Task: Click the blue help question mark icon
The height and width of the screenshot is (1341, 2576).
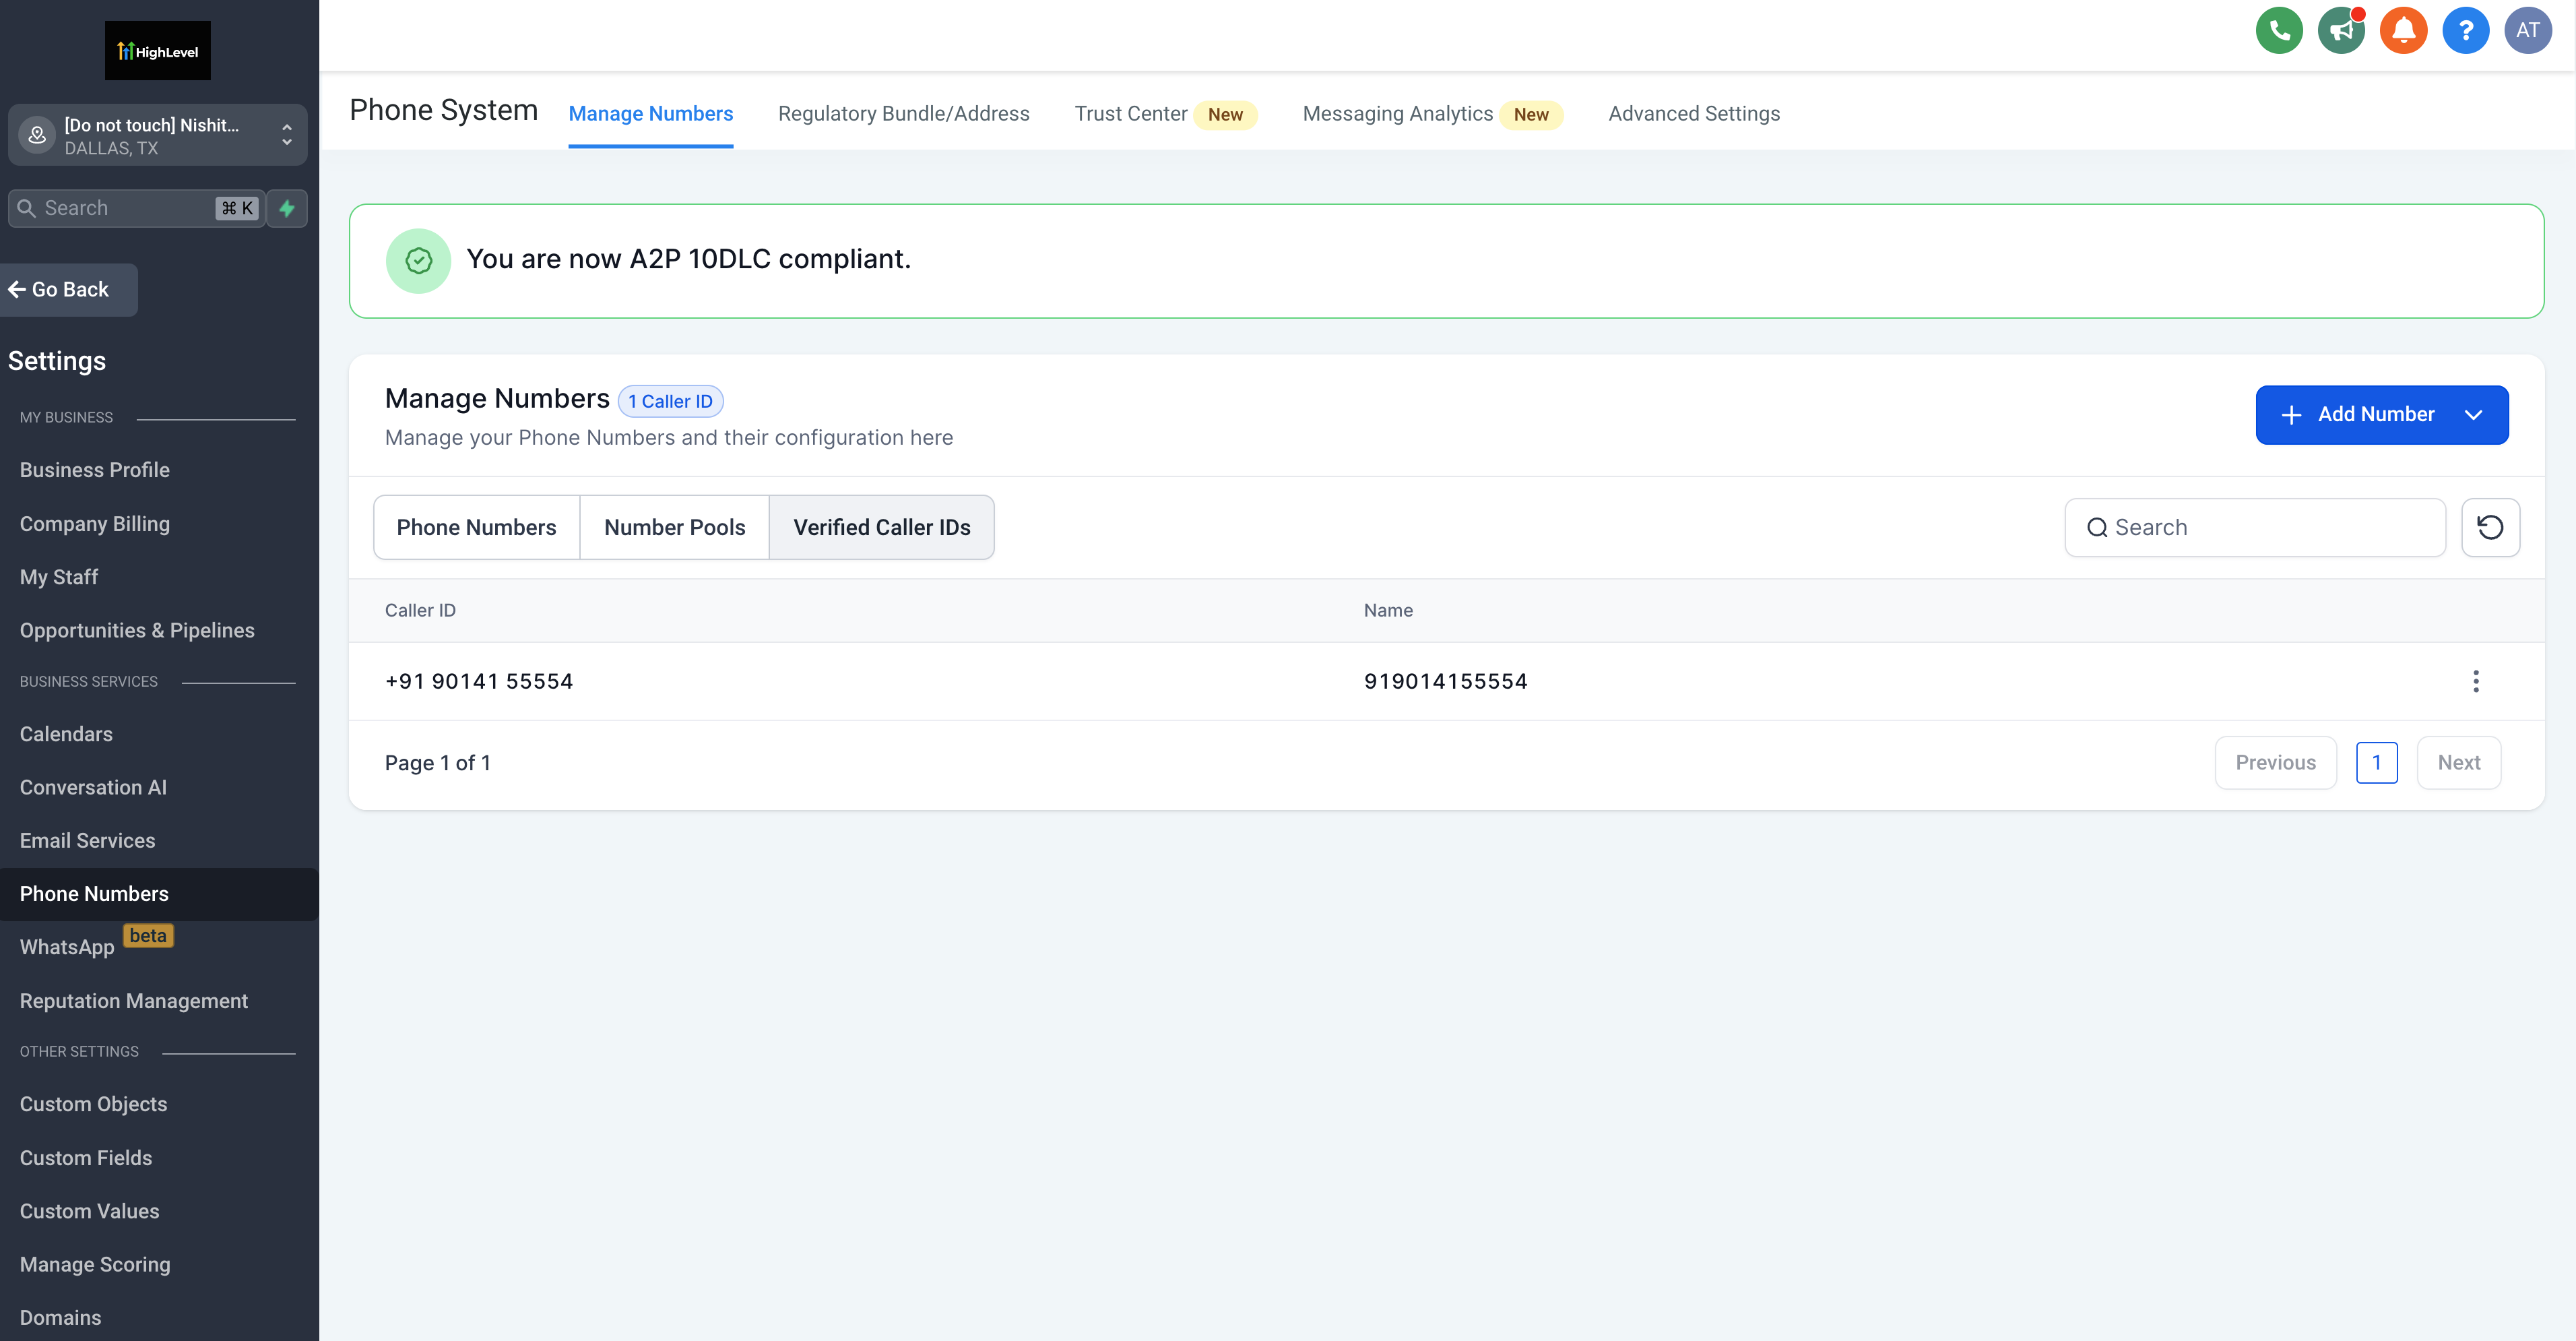Action: (x=2465, y=30)
